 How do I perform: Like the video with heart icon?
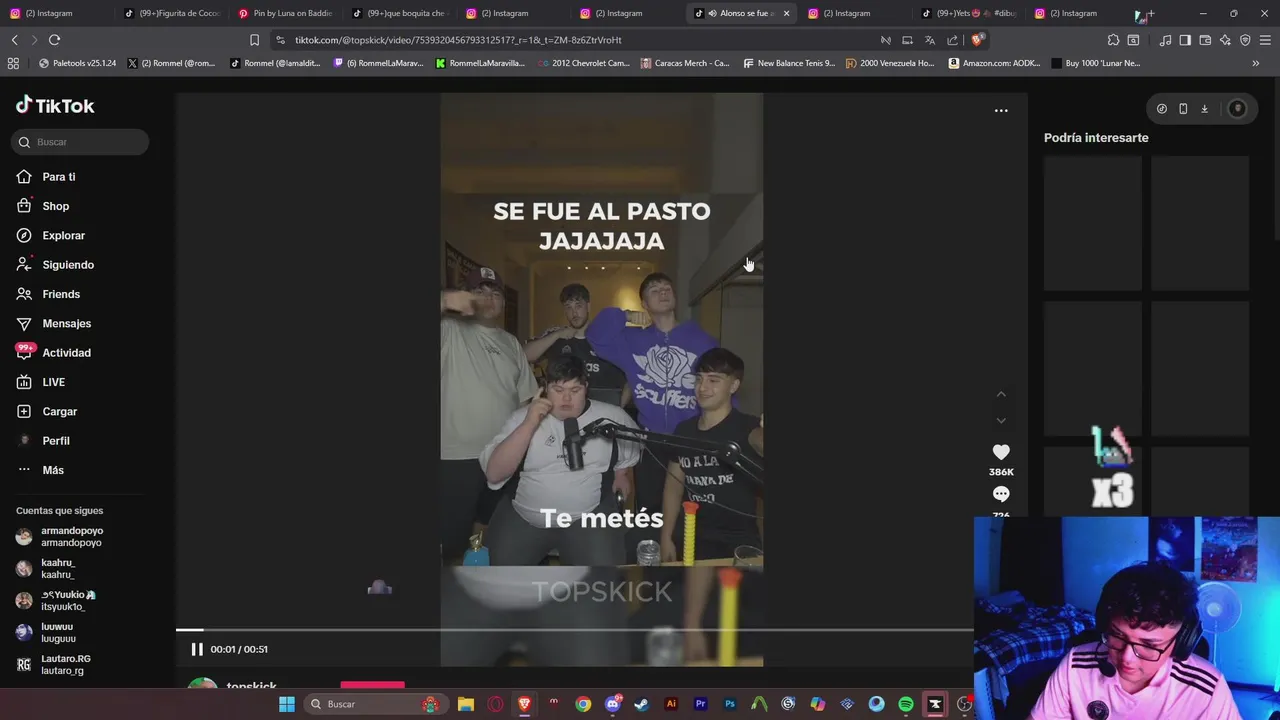[x=1001, y=452]
